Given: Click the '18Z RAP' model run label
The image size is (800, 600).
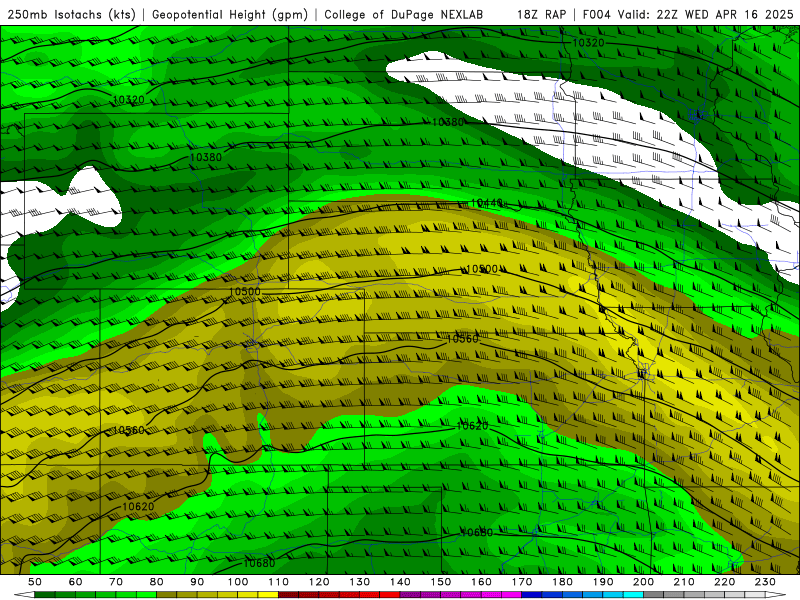Looking at the screenshot, I should coord(541,15).
